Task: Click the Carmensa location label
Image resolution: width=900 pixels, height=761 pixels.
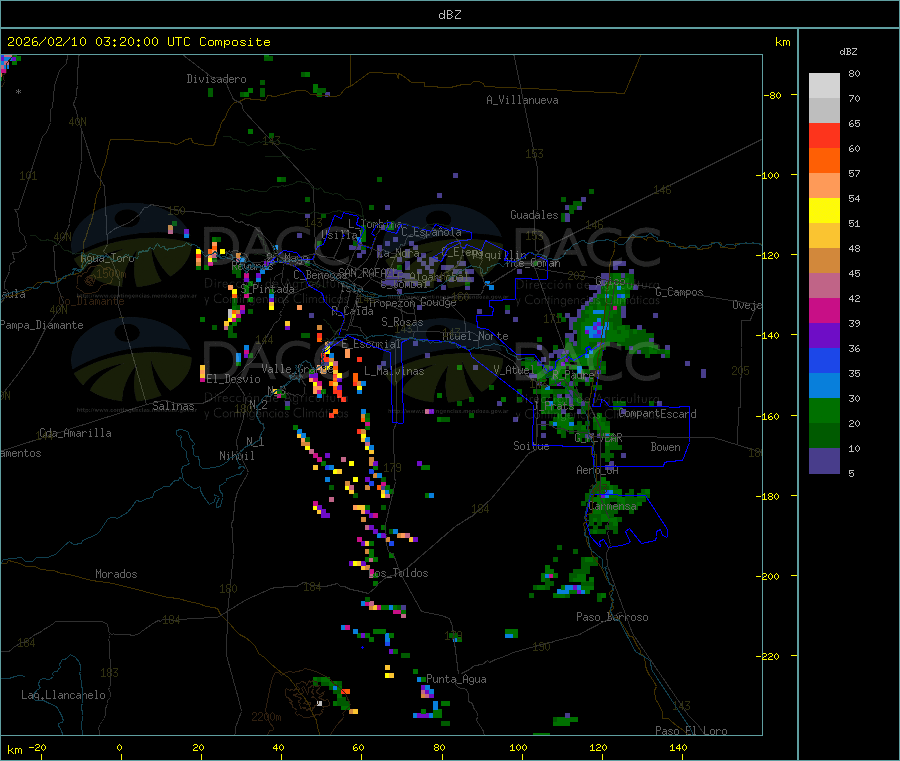Action: click(612, 506)
